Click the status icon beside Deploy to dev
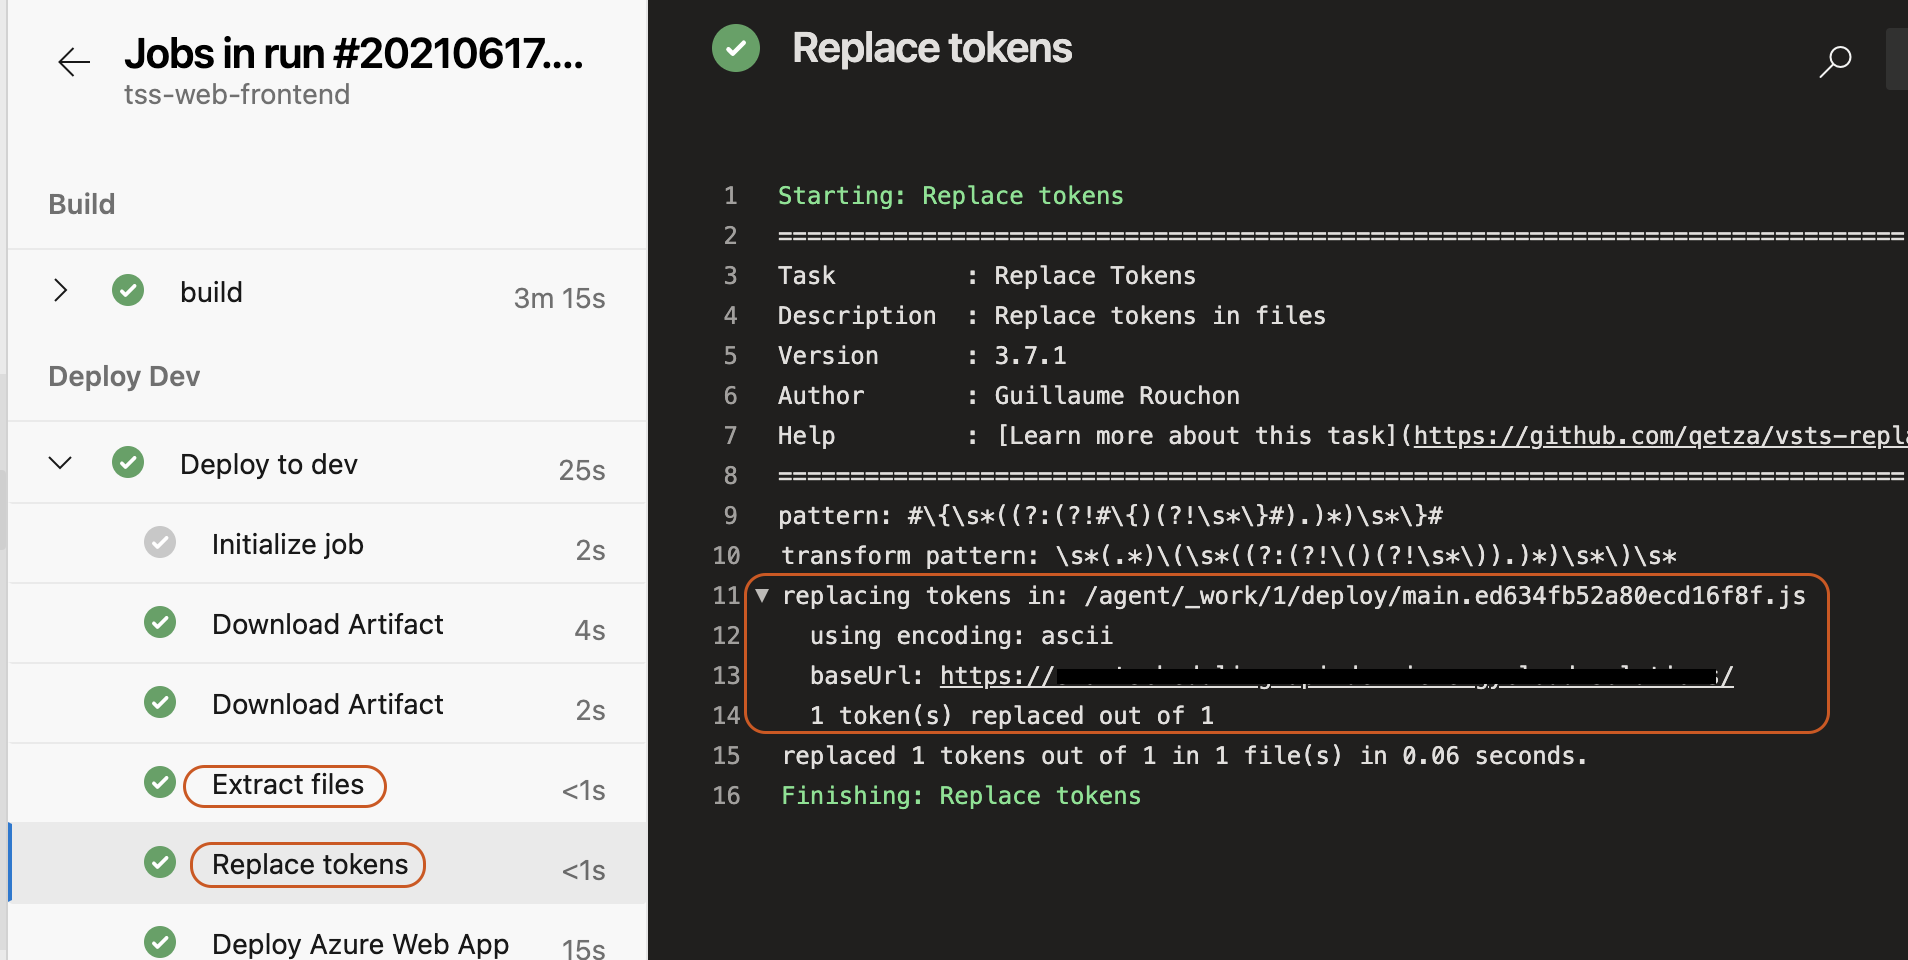This screenshot has height=960, width=1908. (128, 463)
